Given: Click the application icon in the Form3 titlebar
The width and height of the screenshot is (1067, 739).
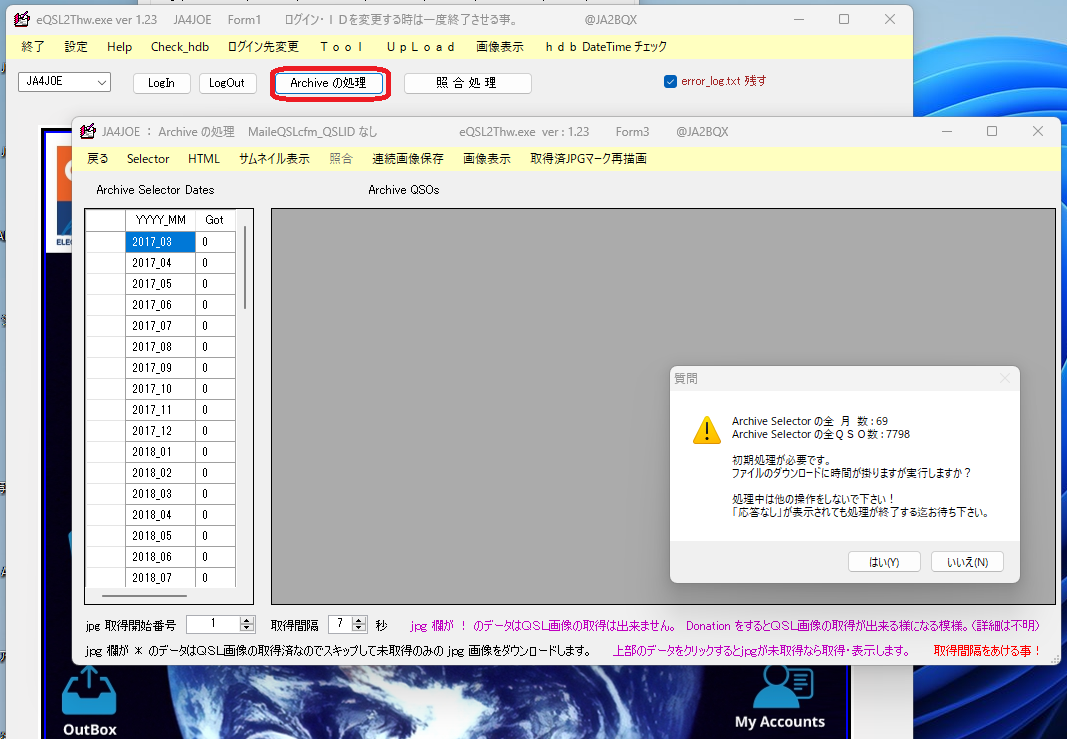Looking at the screenshot, I should [89, 131].
